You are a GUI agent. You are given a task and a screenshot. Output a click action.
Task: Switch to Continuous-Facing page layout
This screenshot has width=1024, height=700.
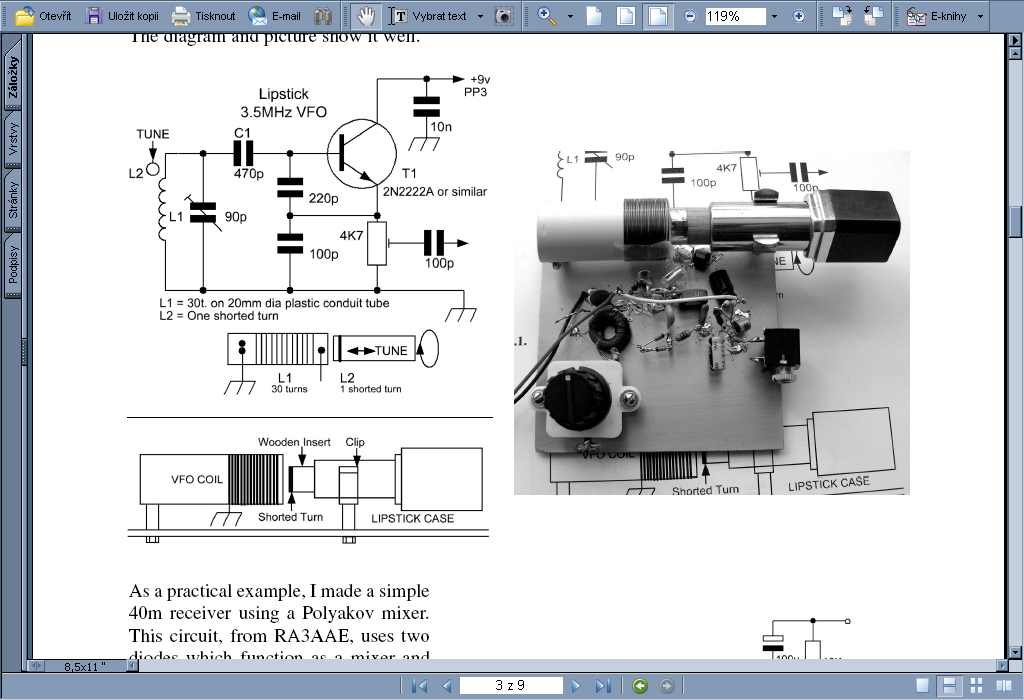coord(976,686)
